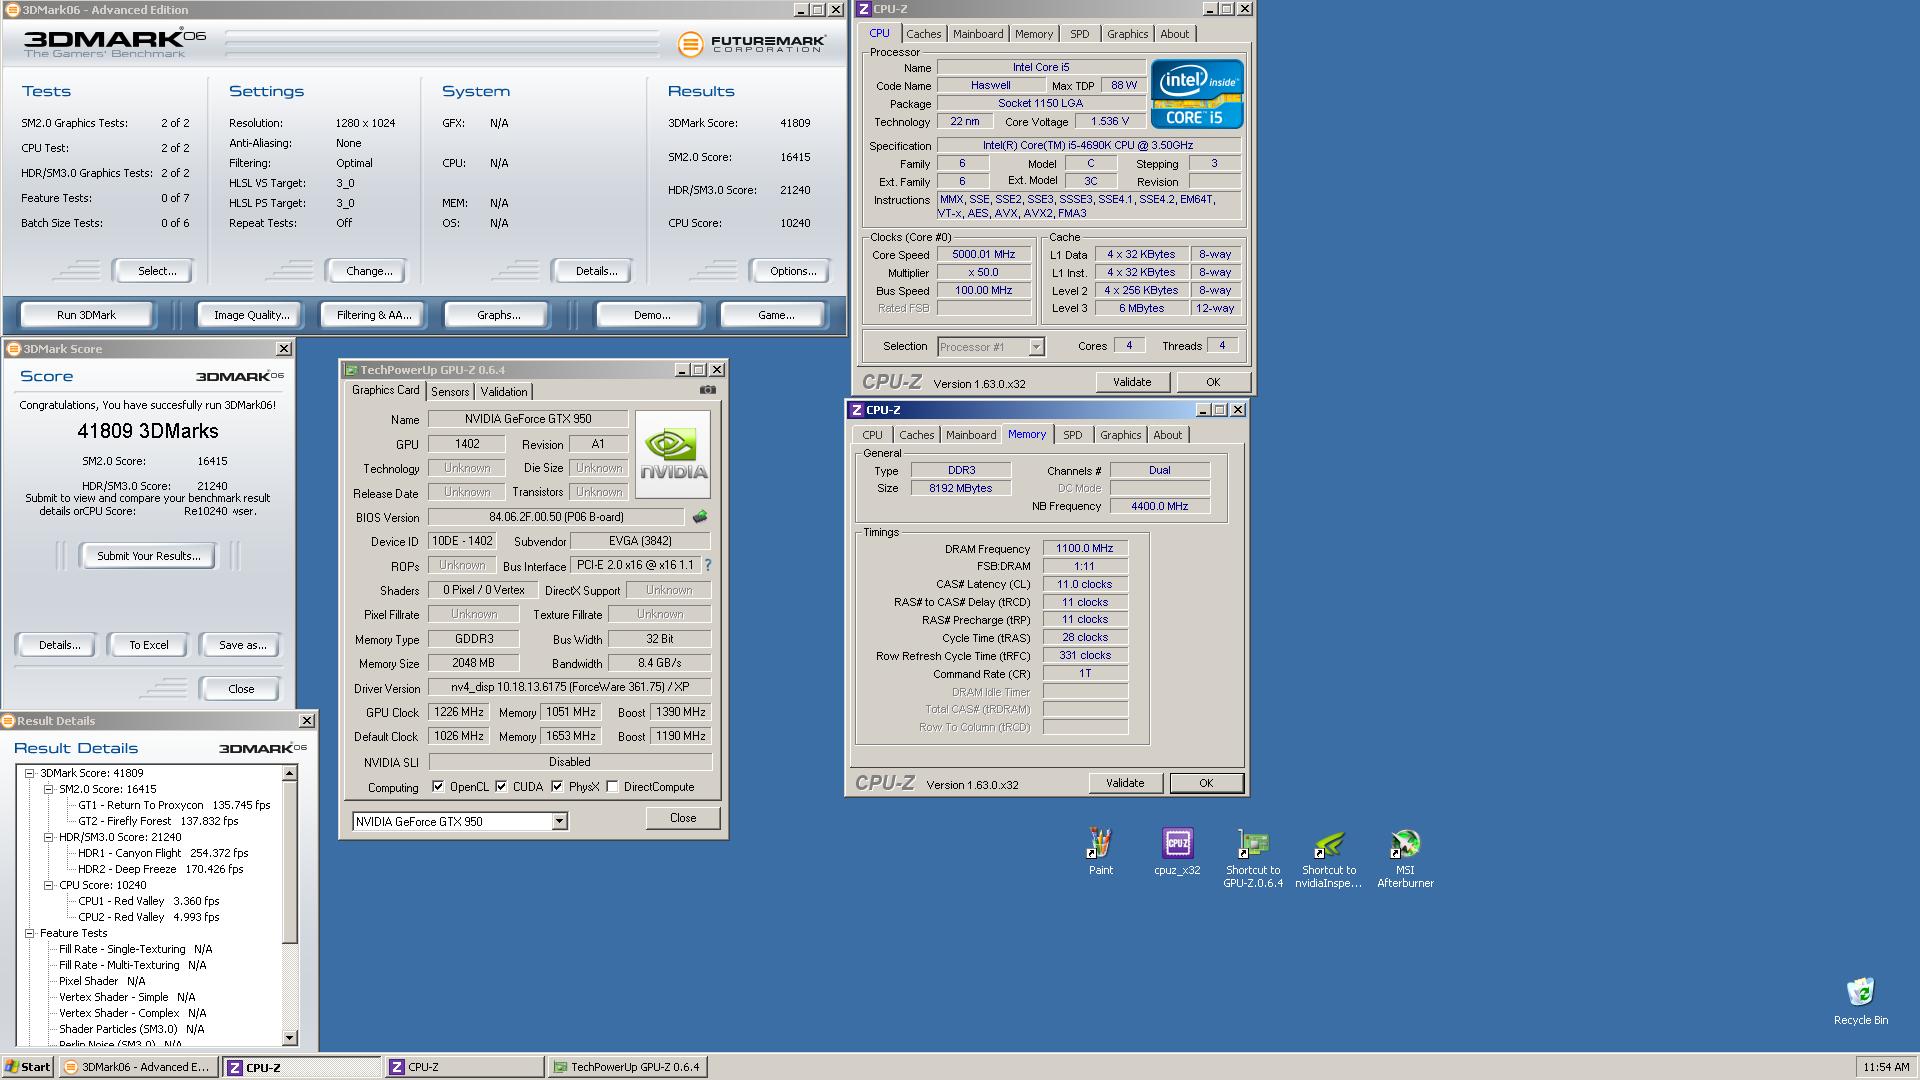Screen dimensions: 1920x1080
Task: Switch to Sensors tab in GPU-Z
Action: 450,392
